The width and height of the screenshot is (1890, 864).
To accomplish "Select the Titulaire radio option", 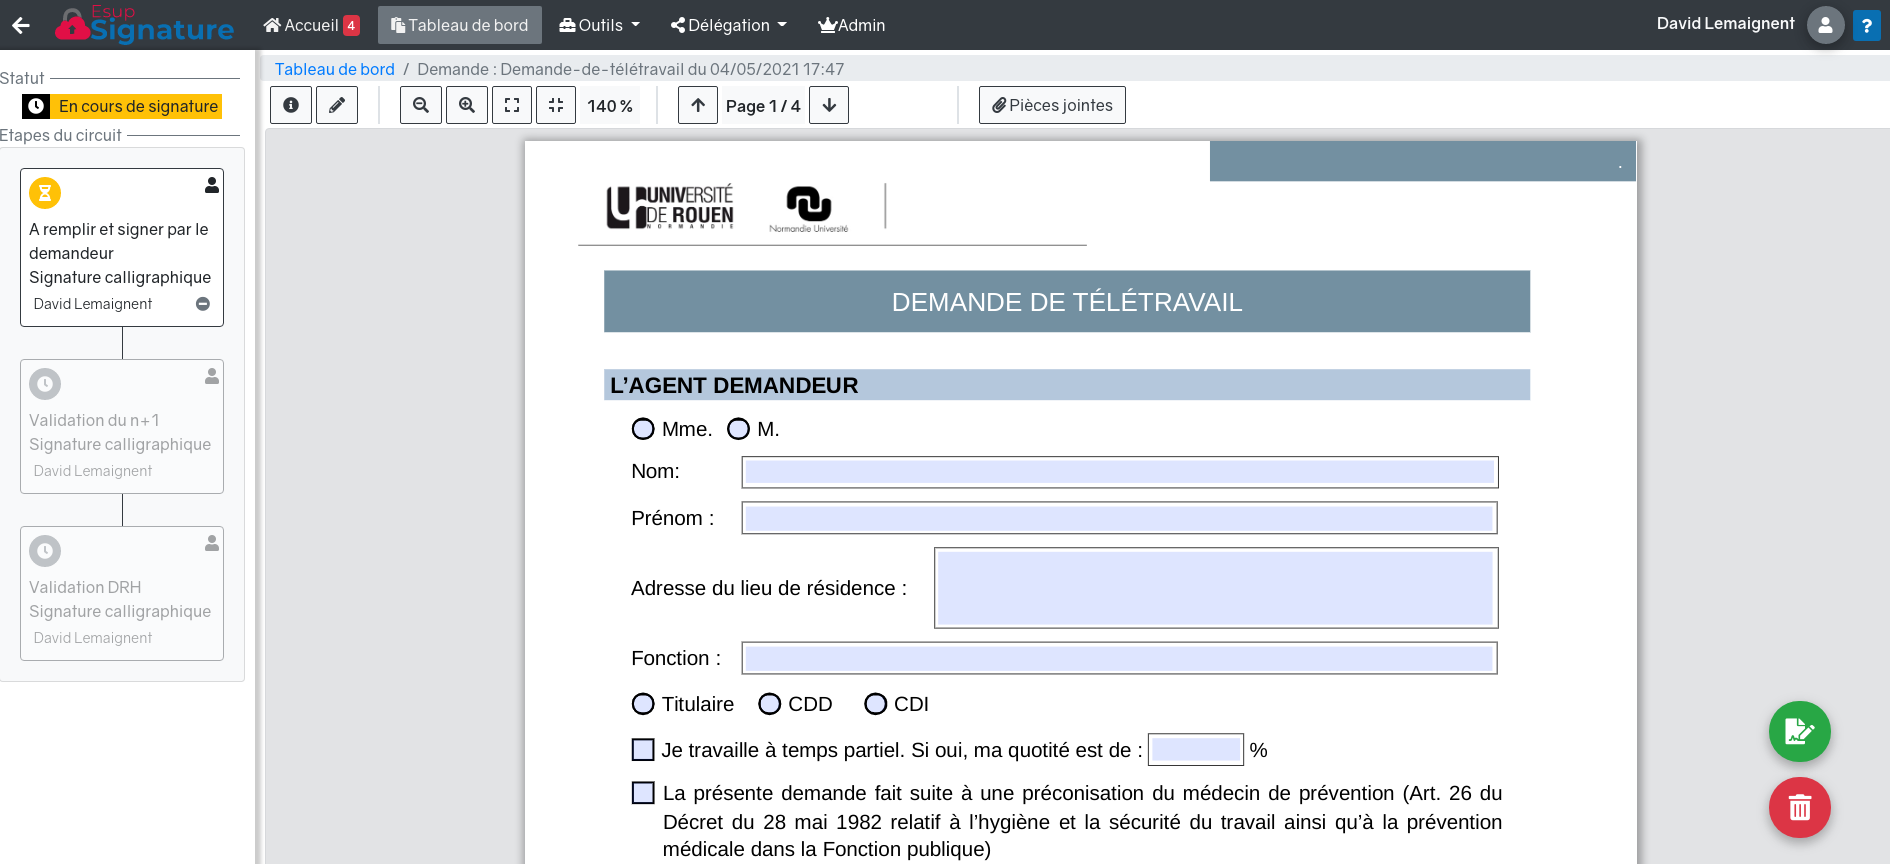I will 643,704.
